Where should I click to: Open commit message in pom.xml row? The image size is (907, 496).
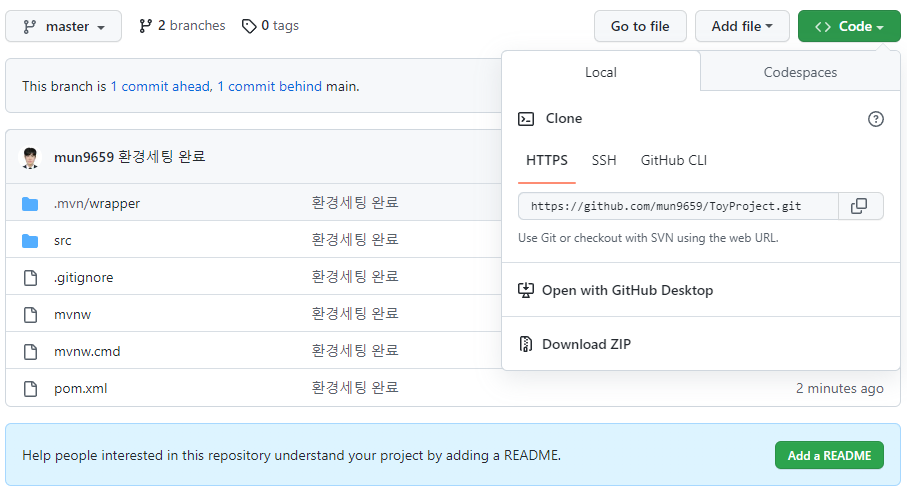[355, 388]
